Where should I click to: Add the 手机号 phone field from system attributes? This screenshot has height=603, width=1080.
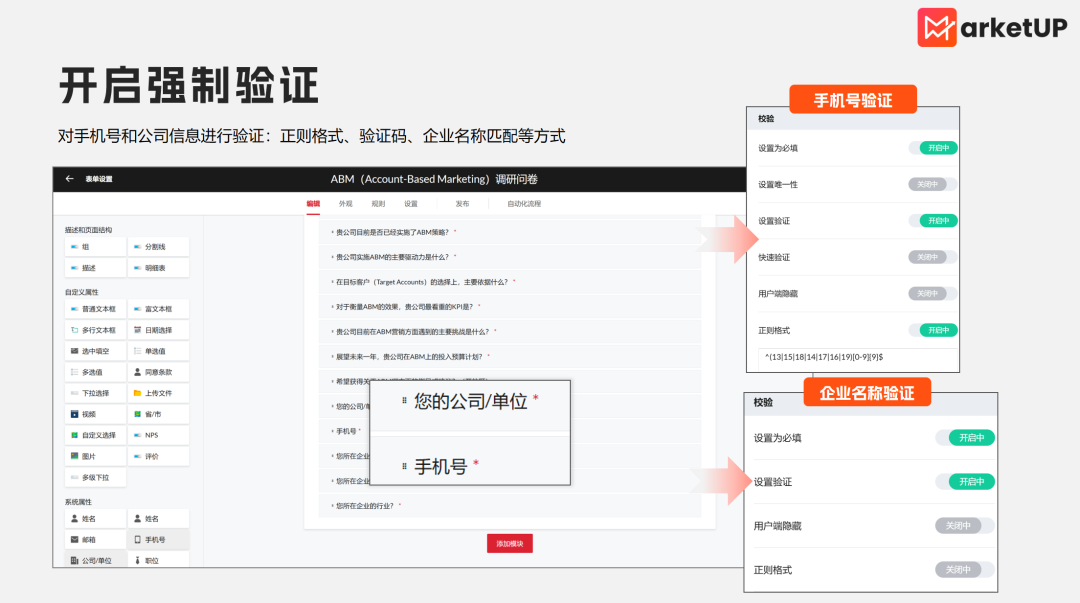[158, 537]
